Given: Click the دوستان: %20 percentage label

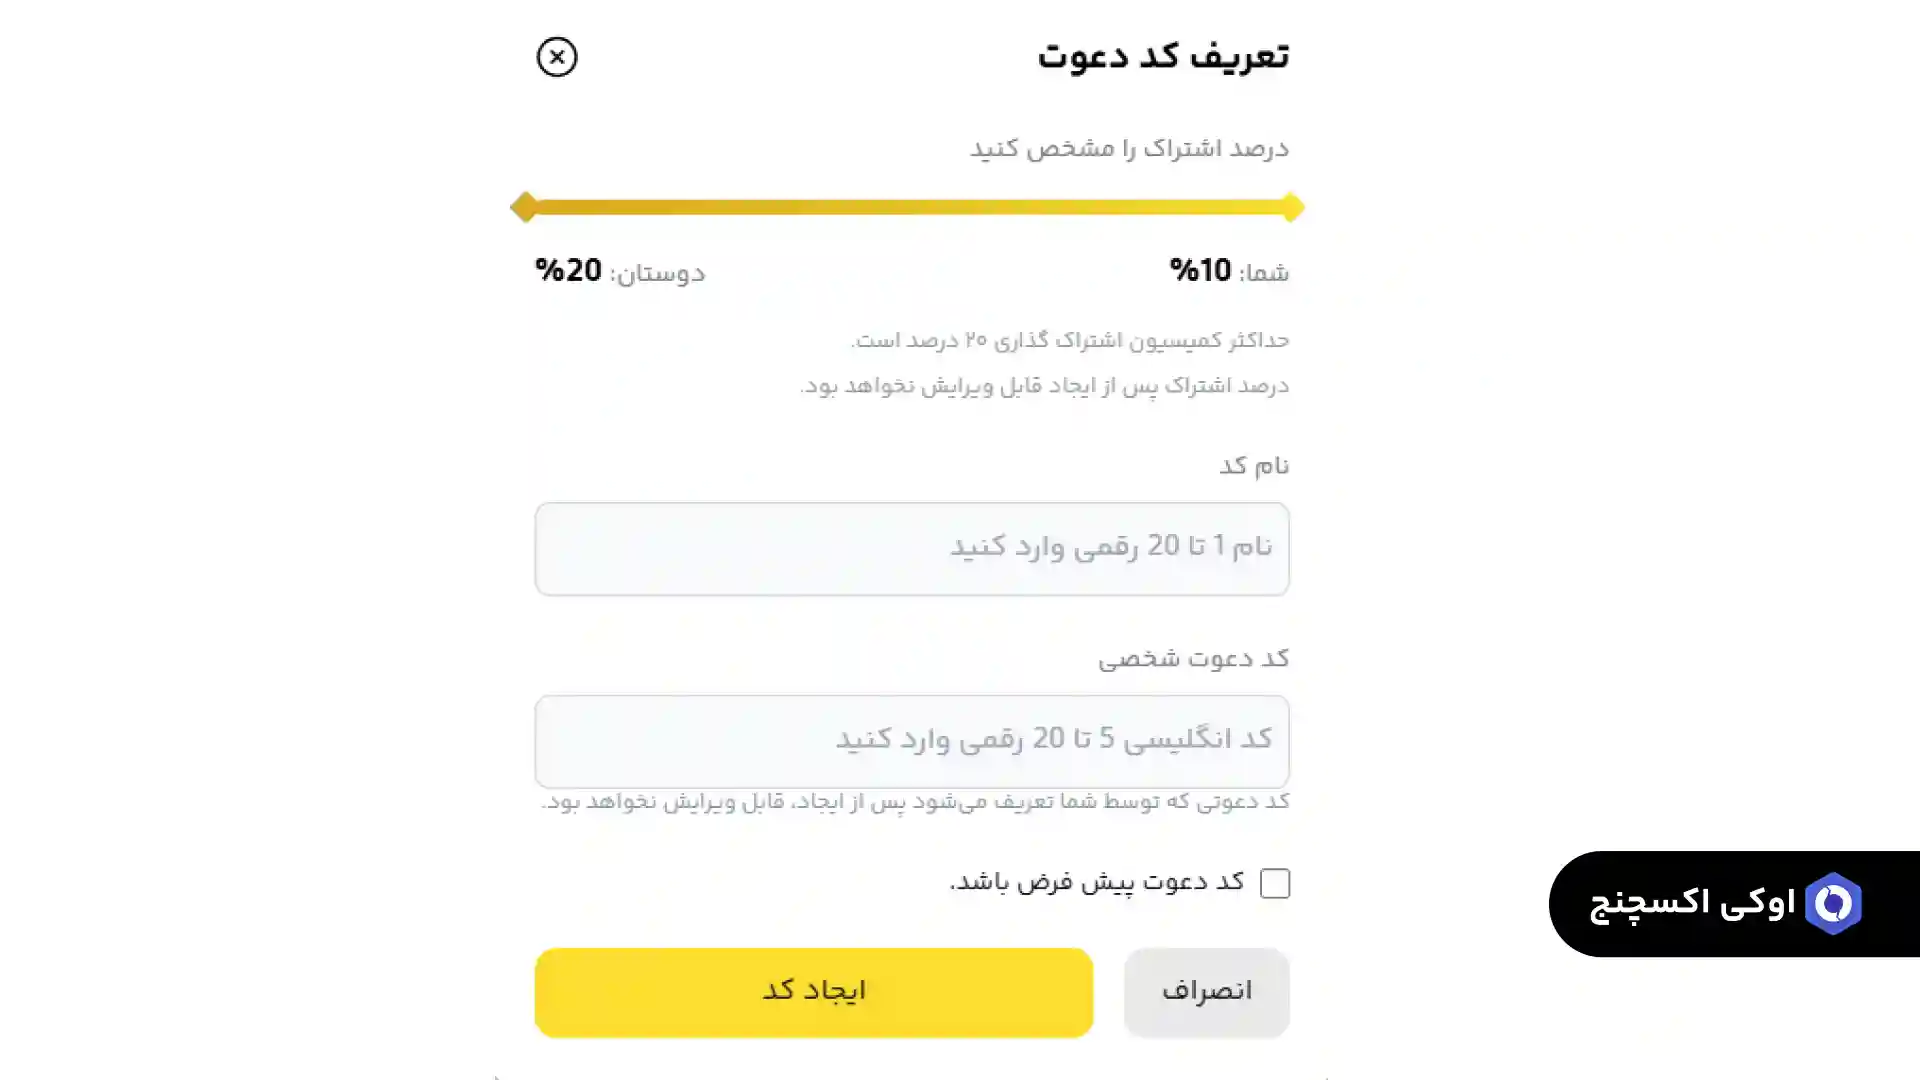Looking at the screenshot, I should tap(620, 271).
